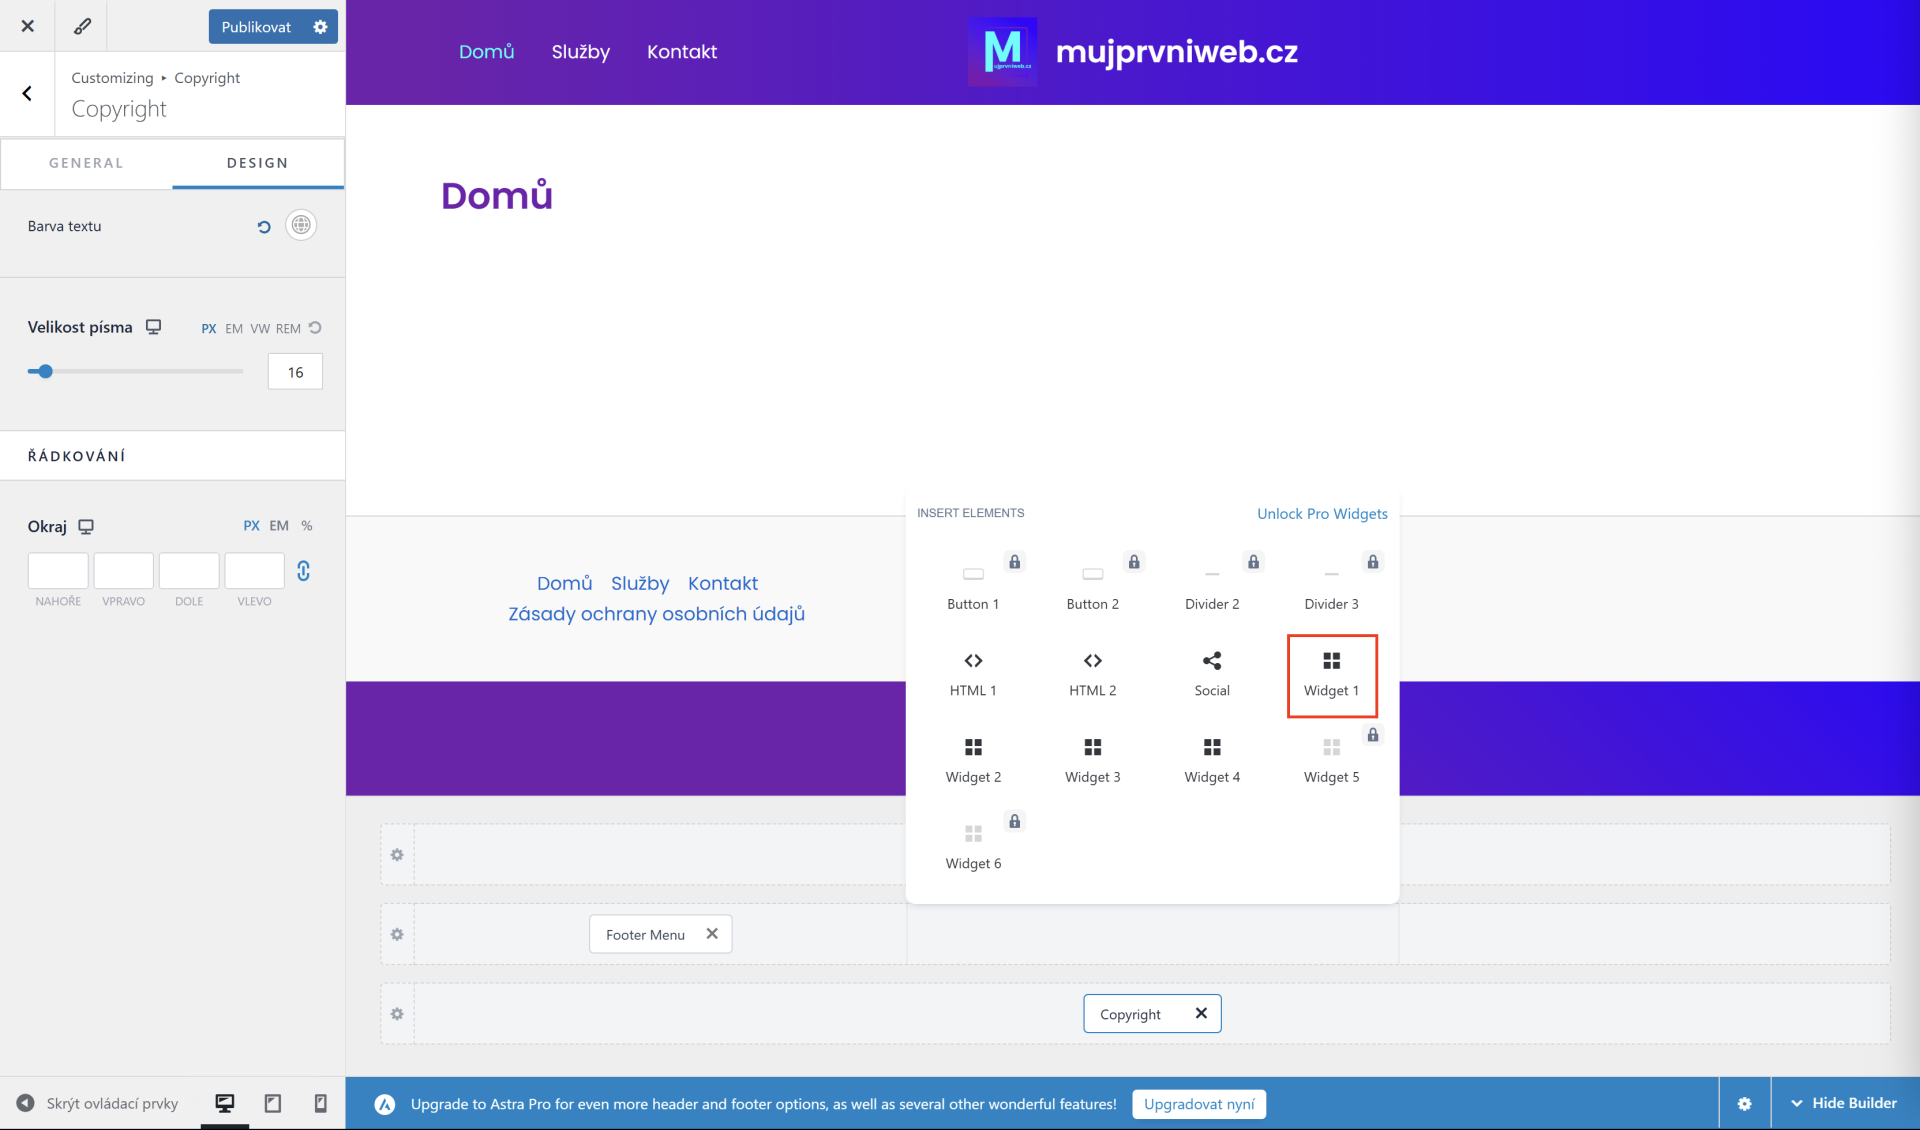Switch preview to tablet device
The height and width of the screenshot is (1130, 1920).
tap(272, 1103)
